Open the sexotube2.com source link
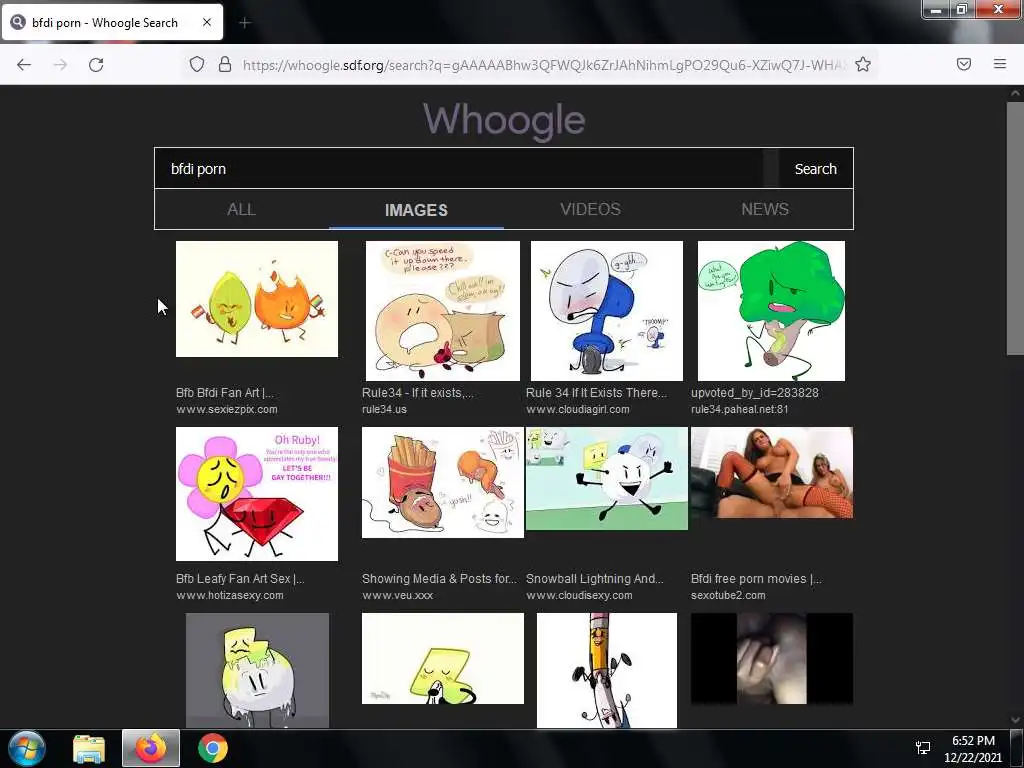Viewport: 1024px width, 768px height. [728, 596]
